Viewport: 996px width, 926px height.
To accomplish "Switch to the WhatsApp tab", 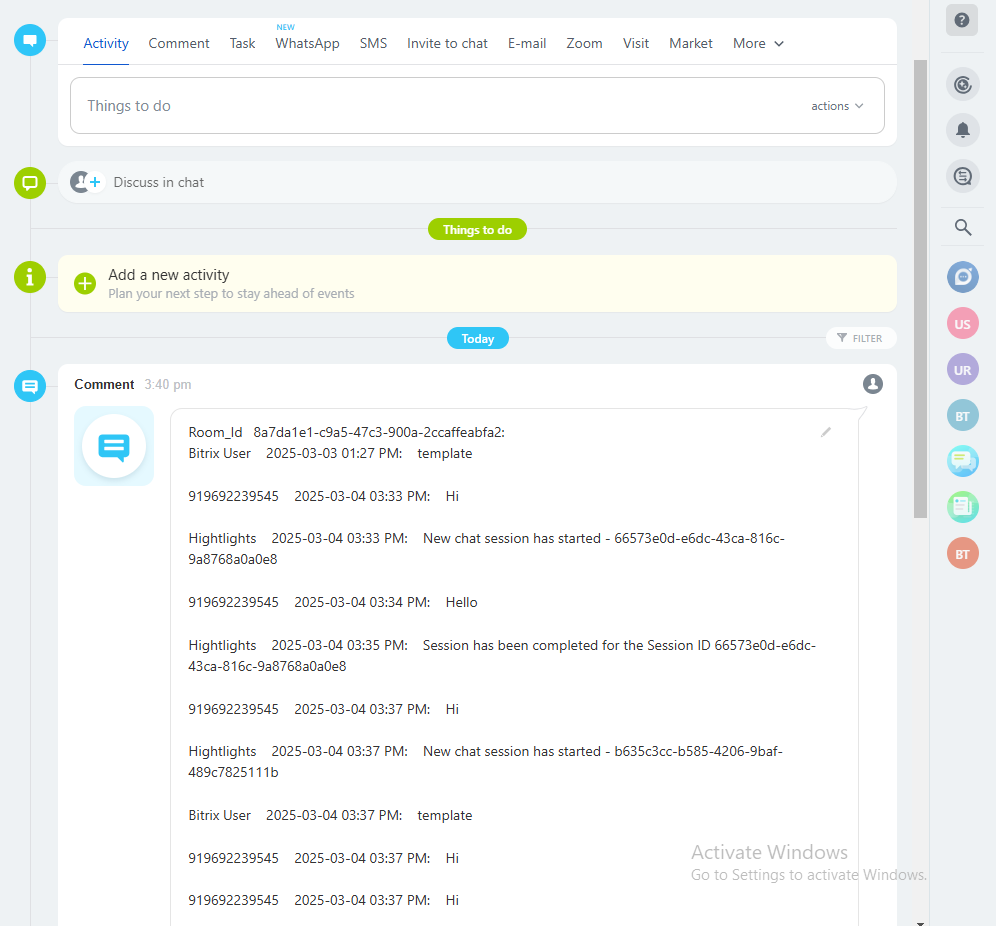I will pyautogui.click(x=307, y=43).
